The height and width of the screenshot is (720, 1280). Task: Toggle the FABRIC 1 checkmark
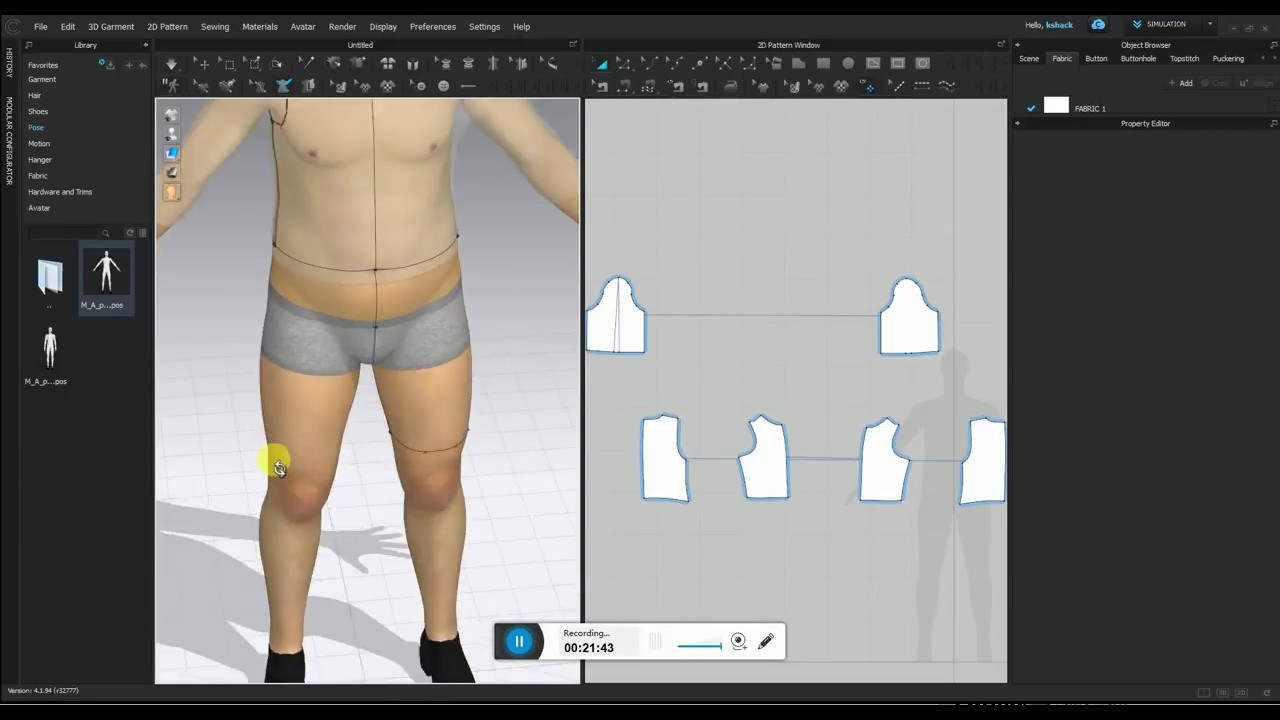pyautogui.click(x=1031, y=108)
